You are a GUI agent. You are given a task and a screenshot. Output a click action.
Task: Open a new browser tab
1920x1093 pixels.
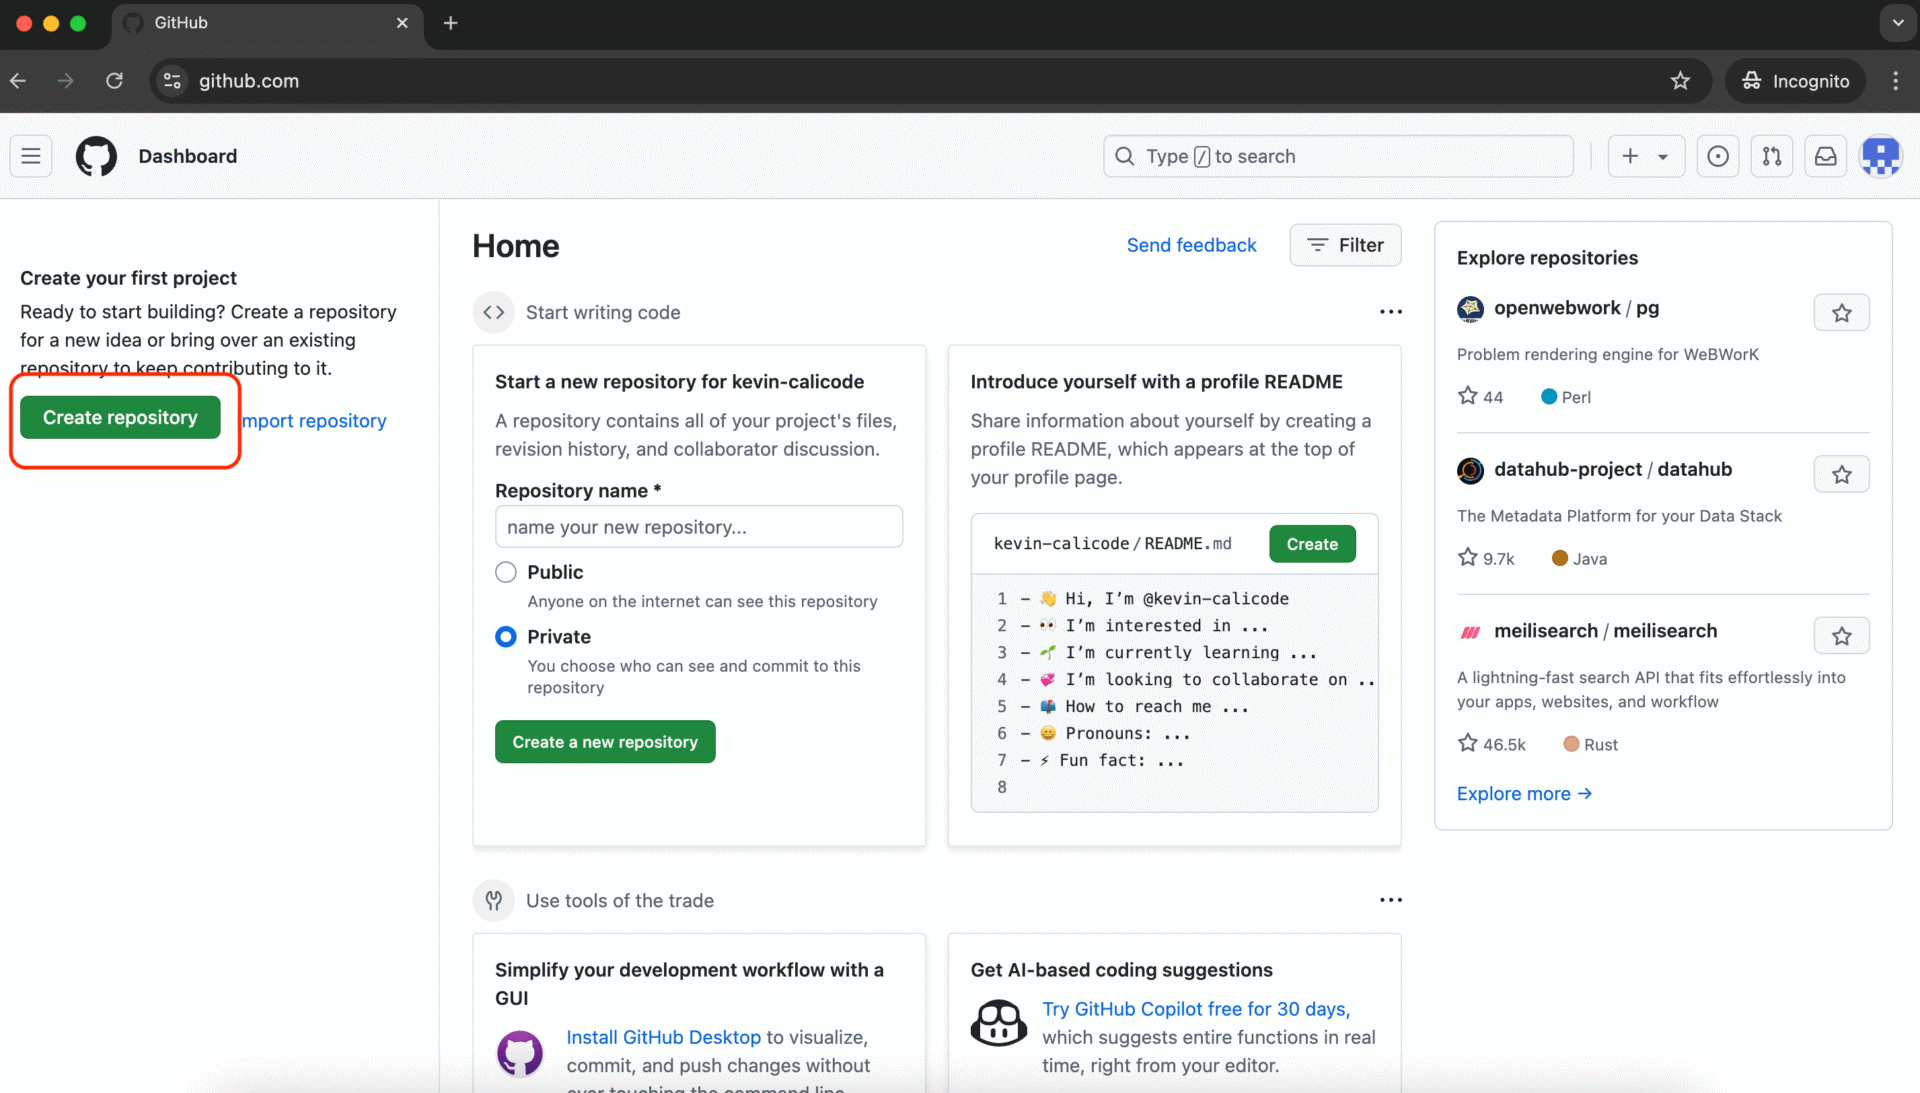[451, 23]
